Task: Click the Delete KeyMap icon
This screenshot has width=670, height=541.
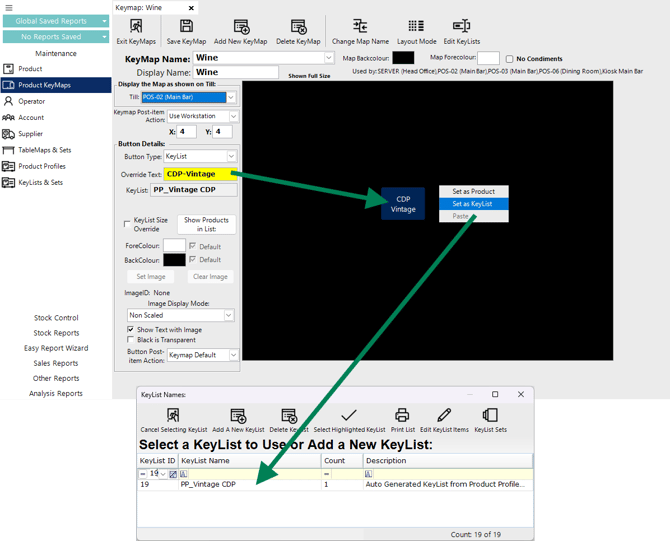Action: coord(298,31)
